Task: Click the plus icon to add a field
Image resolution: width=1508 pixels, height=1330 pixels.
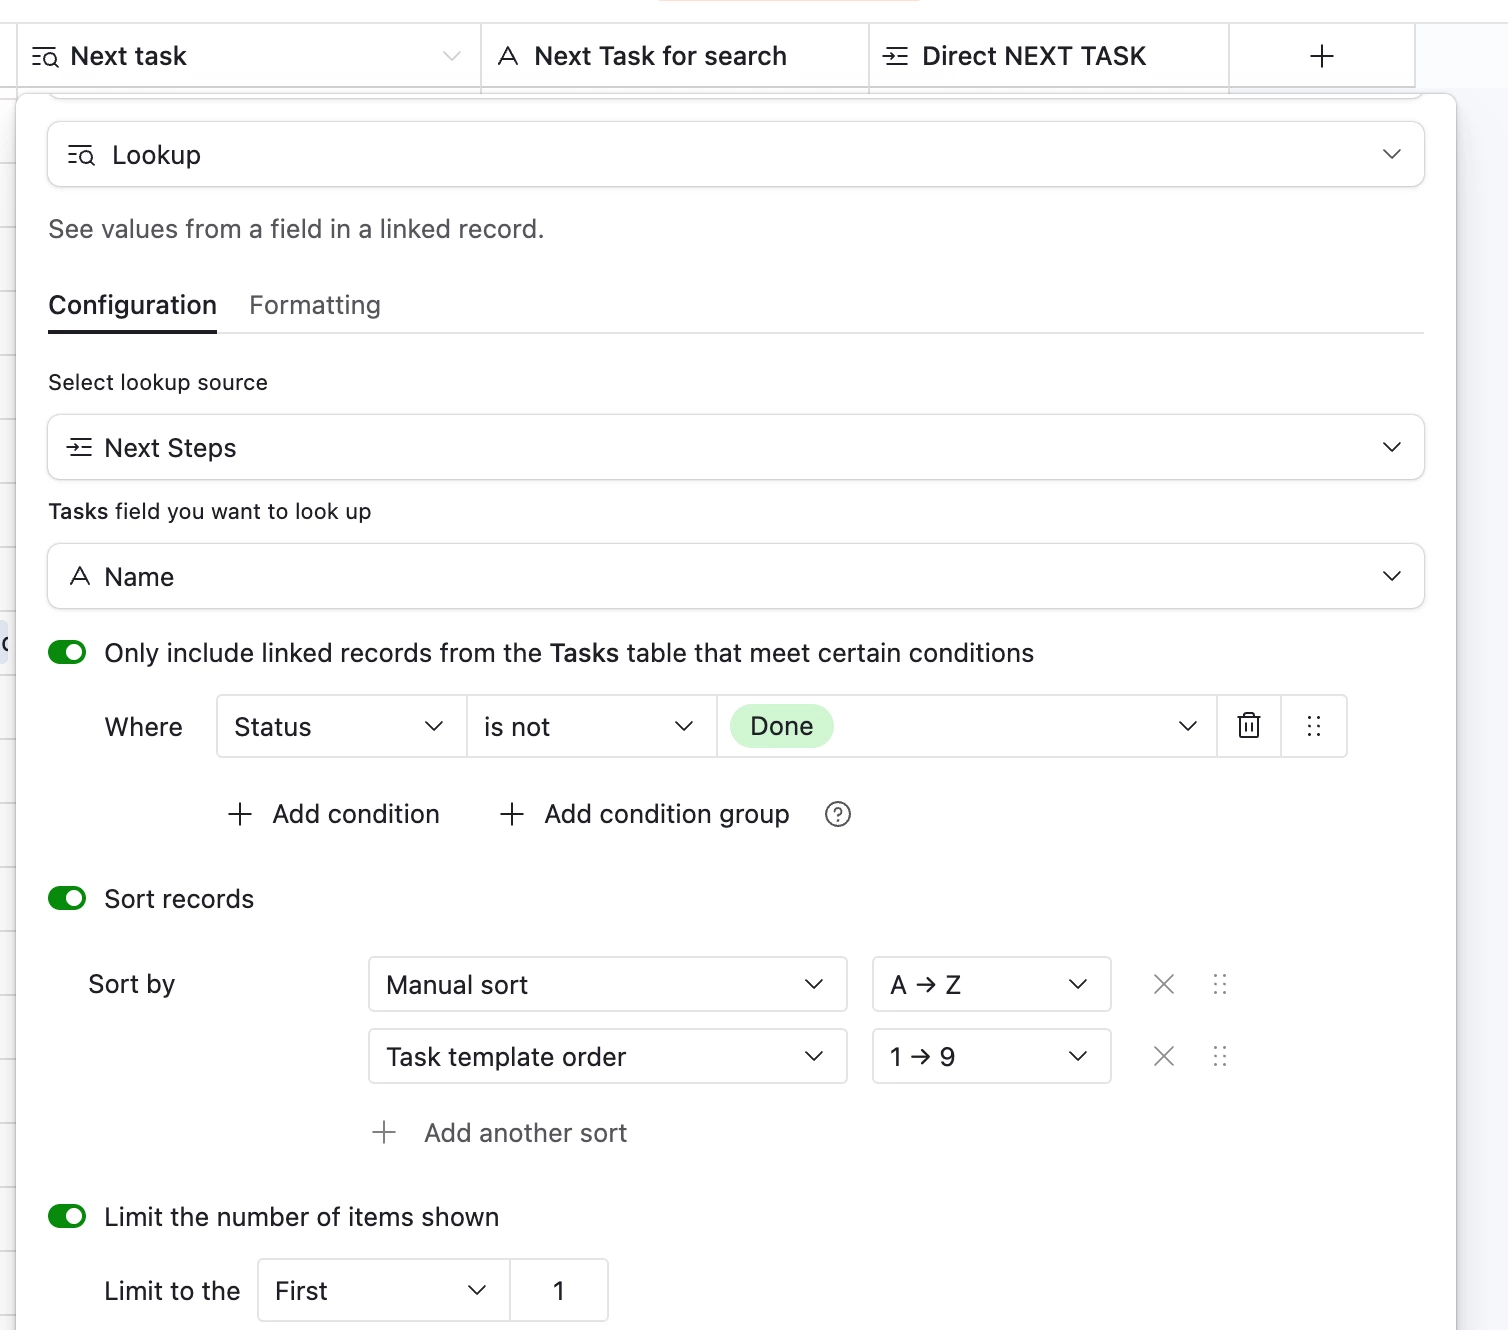Action: pyautogui.click(x=1321, y=56)
